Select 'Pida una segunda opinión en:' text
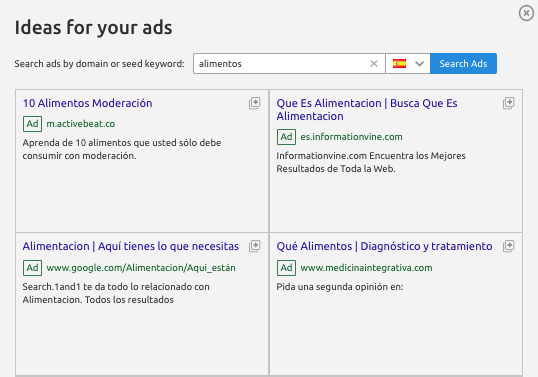538x377 pixels. (340, 287)
